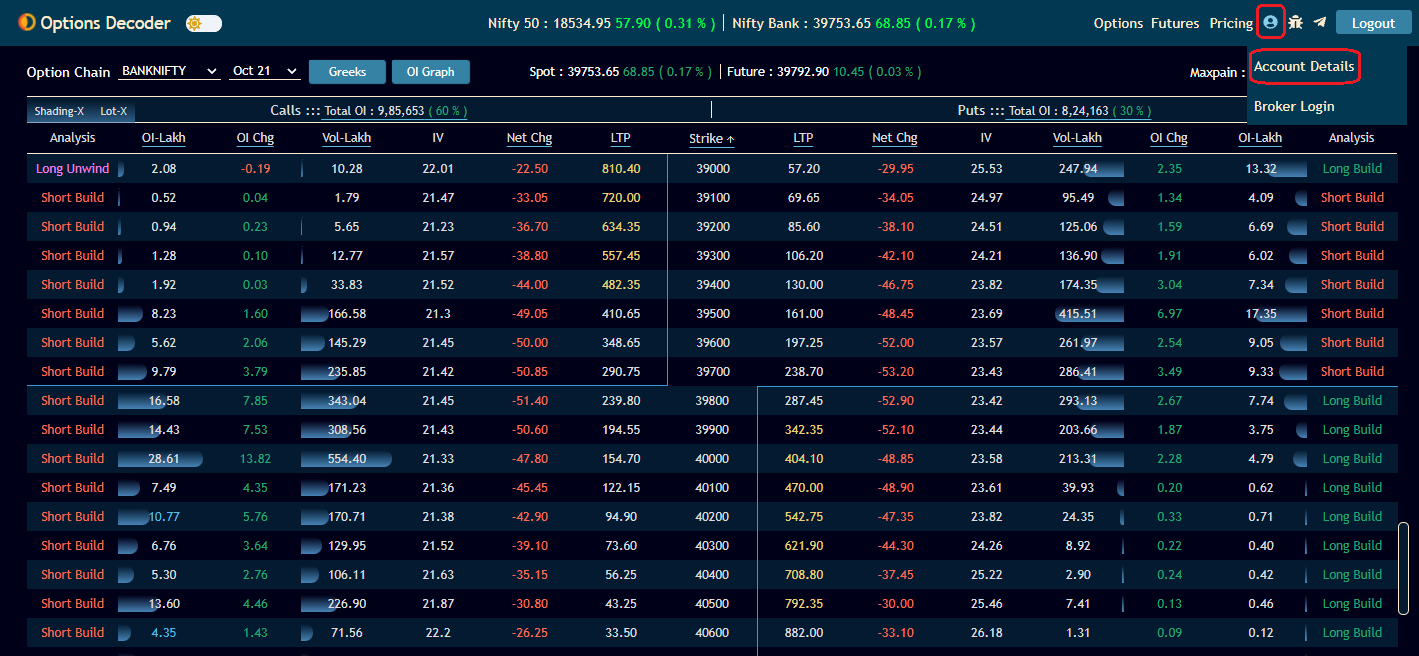Click puts LTP value 57.20
This screenshot has height=656, width=1419.
(804, 169)
